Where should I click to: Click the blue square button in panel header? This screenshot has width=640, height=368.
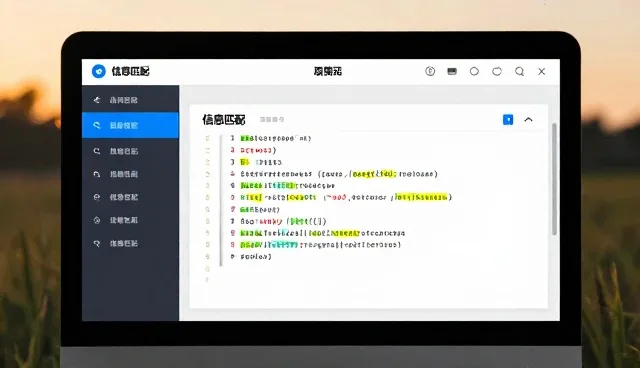[x=508, y=120]
